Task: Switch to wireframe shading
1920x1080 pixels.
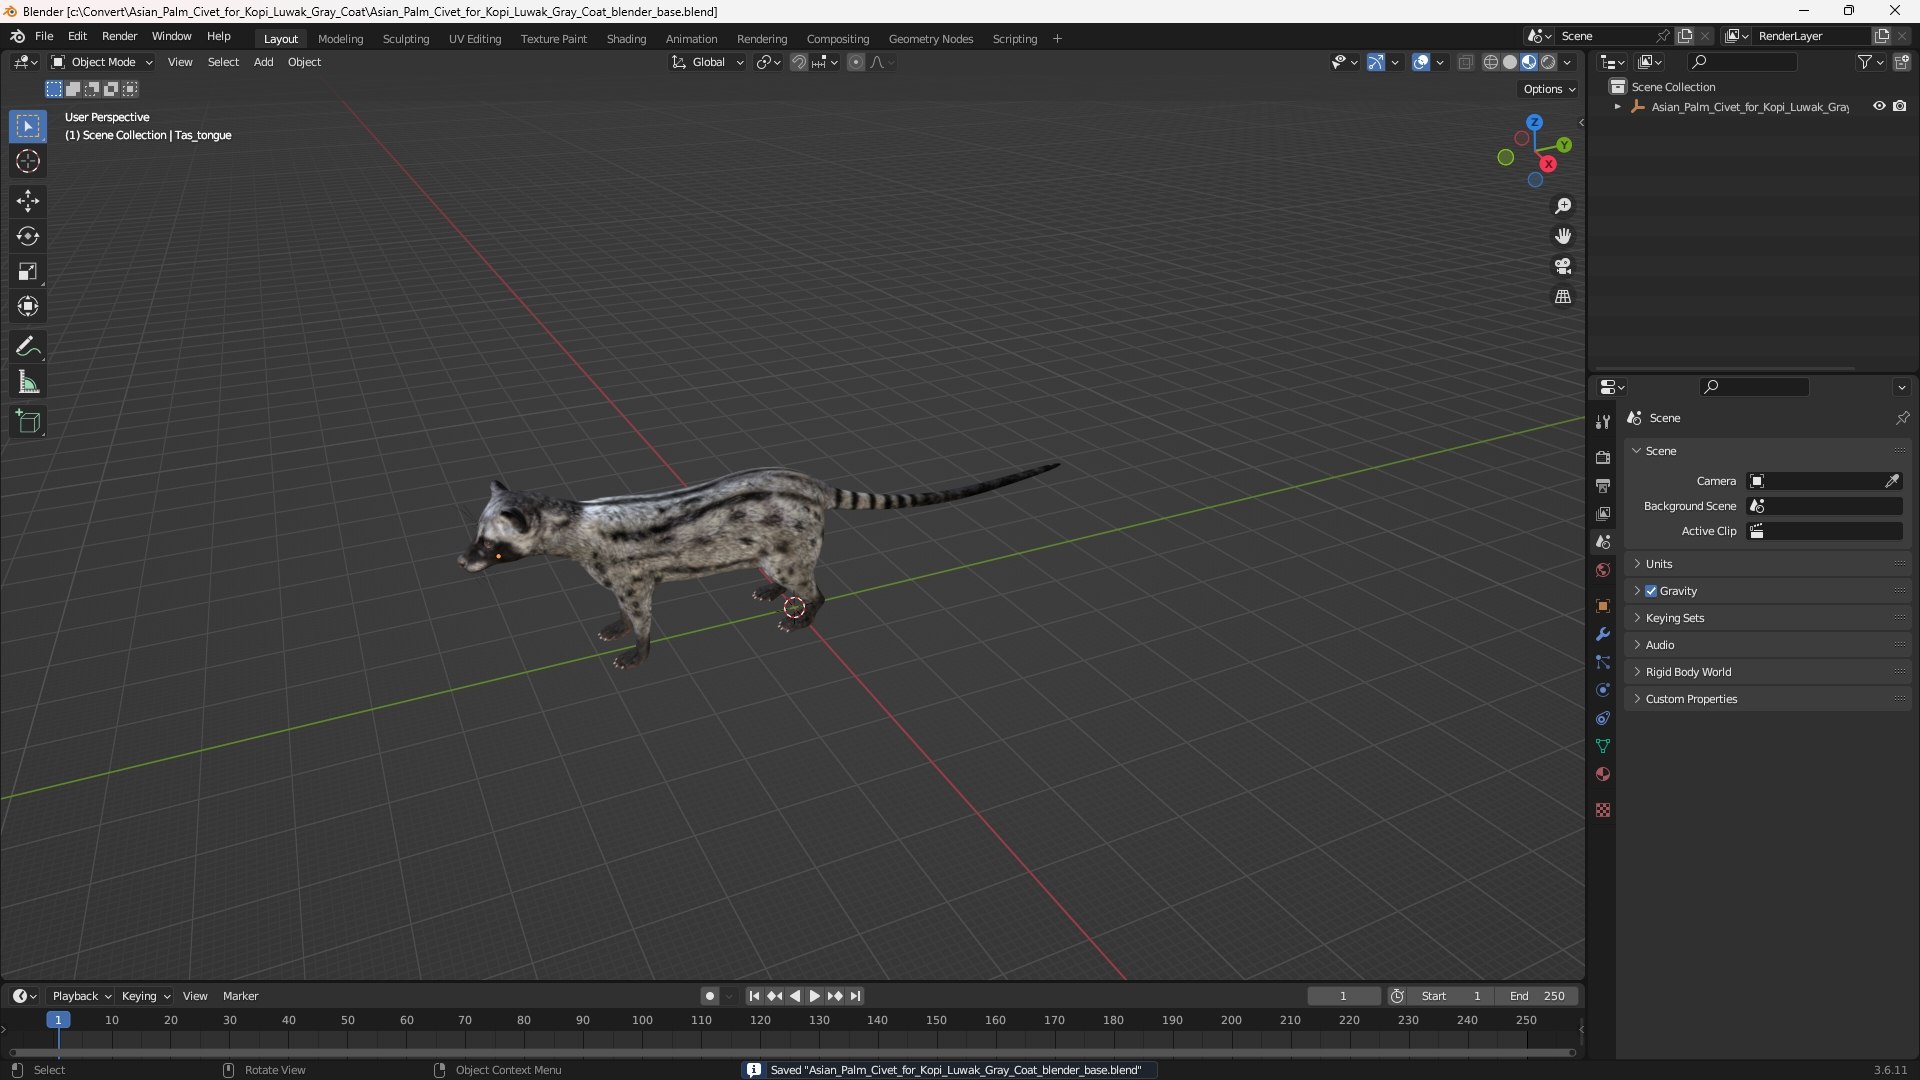Action: [x=1491, y=62]
